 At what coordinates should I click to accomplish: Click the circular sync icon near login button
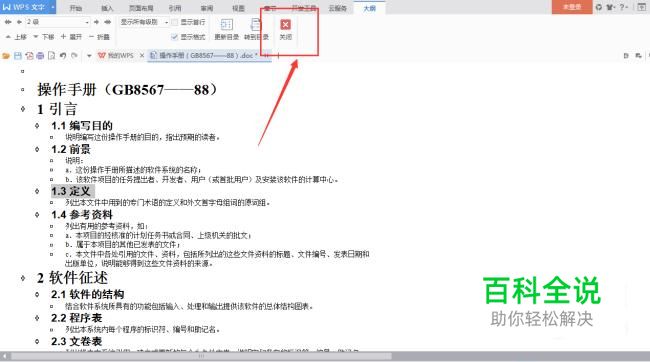tap(599, 7)
